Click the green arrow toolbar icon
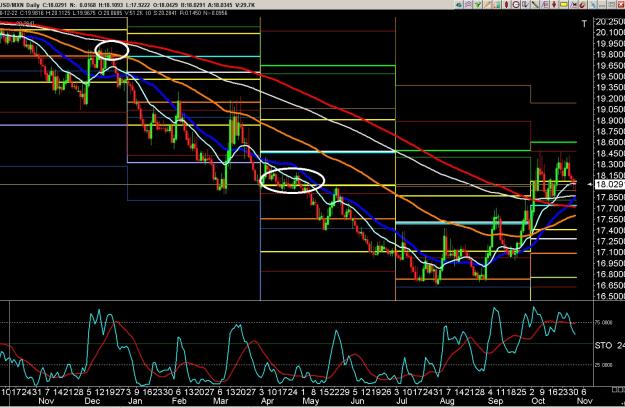The image size is (625, 408). click(x=478, y=5)
